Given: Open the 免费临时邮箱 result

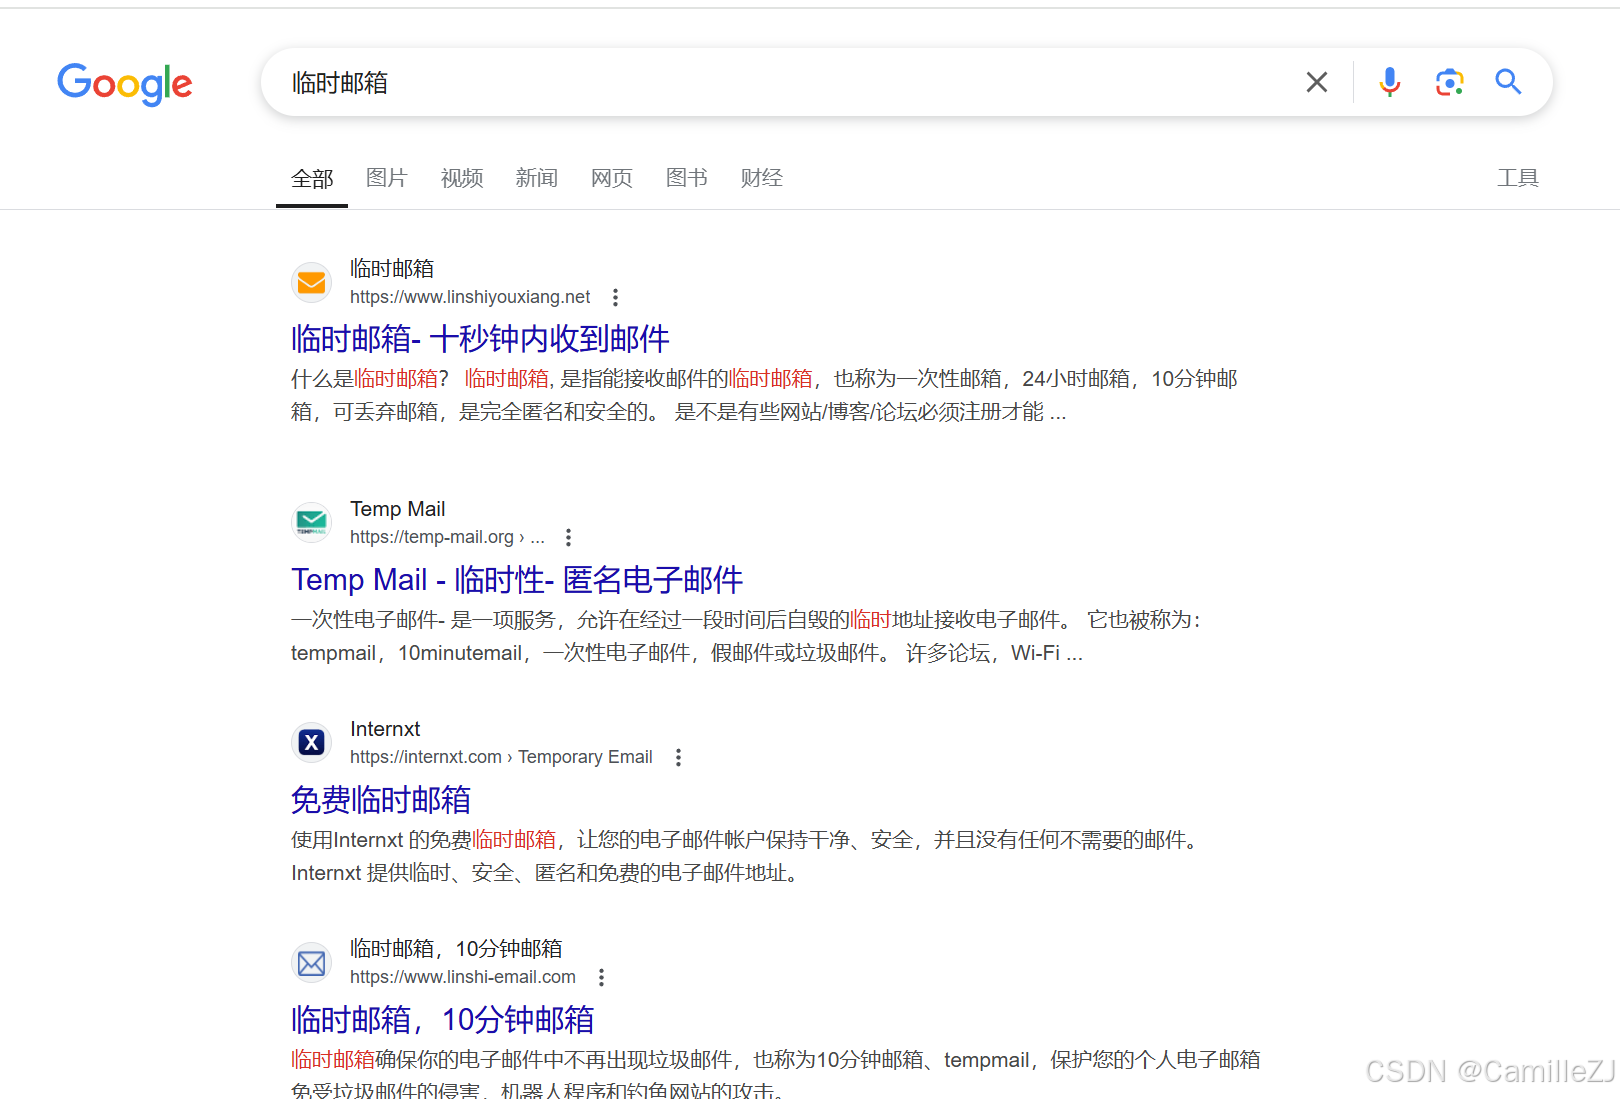Looking at the screenshot, I should [381, 799].
